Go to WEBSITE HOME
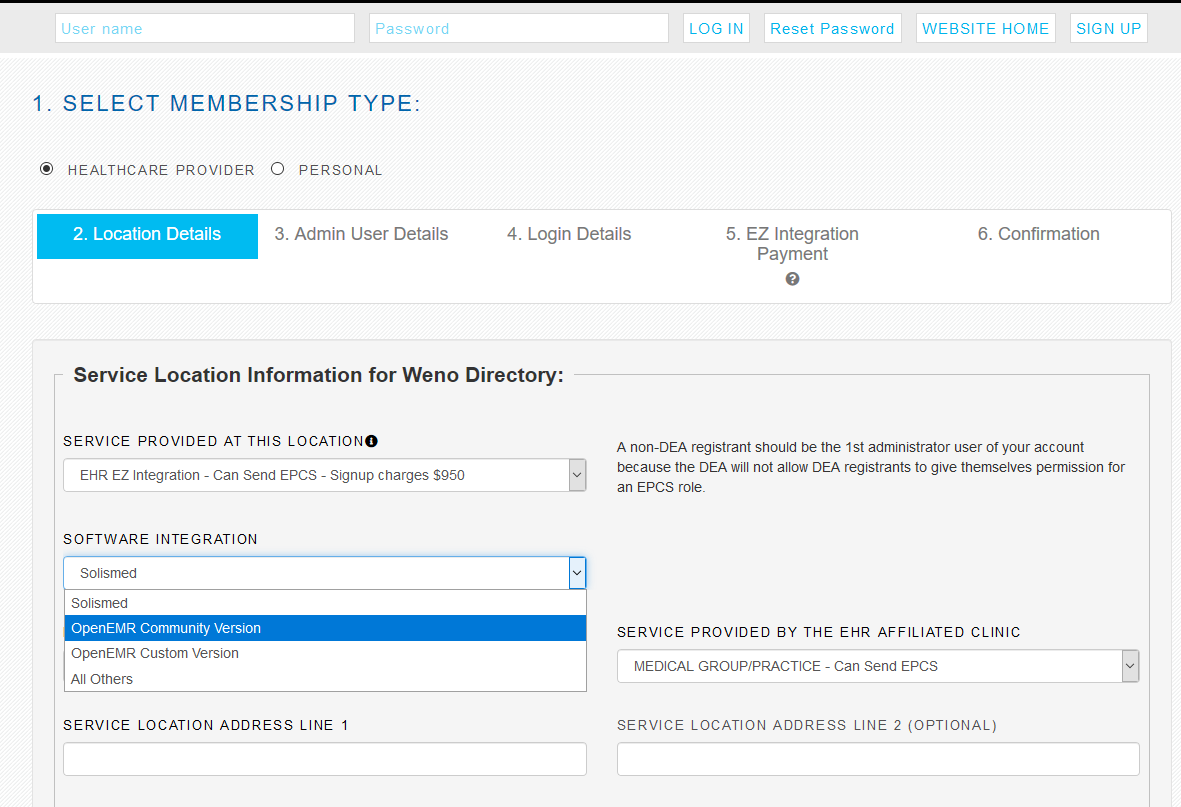The width and height of the screenshot is (1181, 807). 985,29
